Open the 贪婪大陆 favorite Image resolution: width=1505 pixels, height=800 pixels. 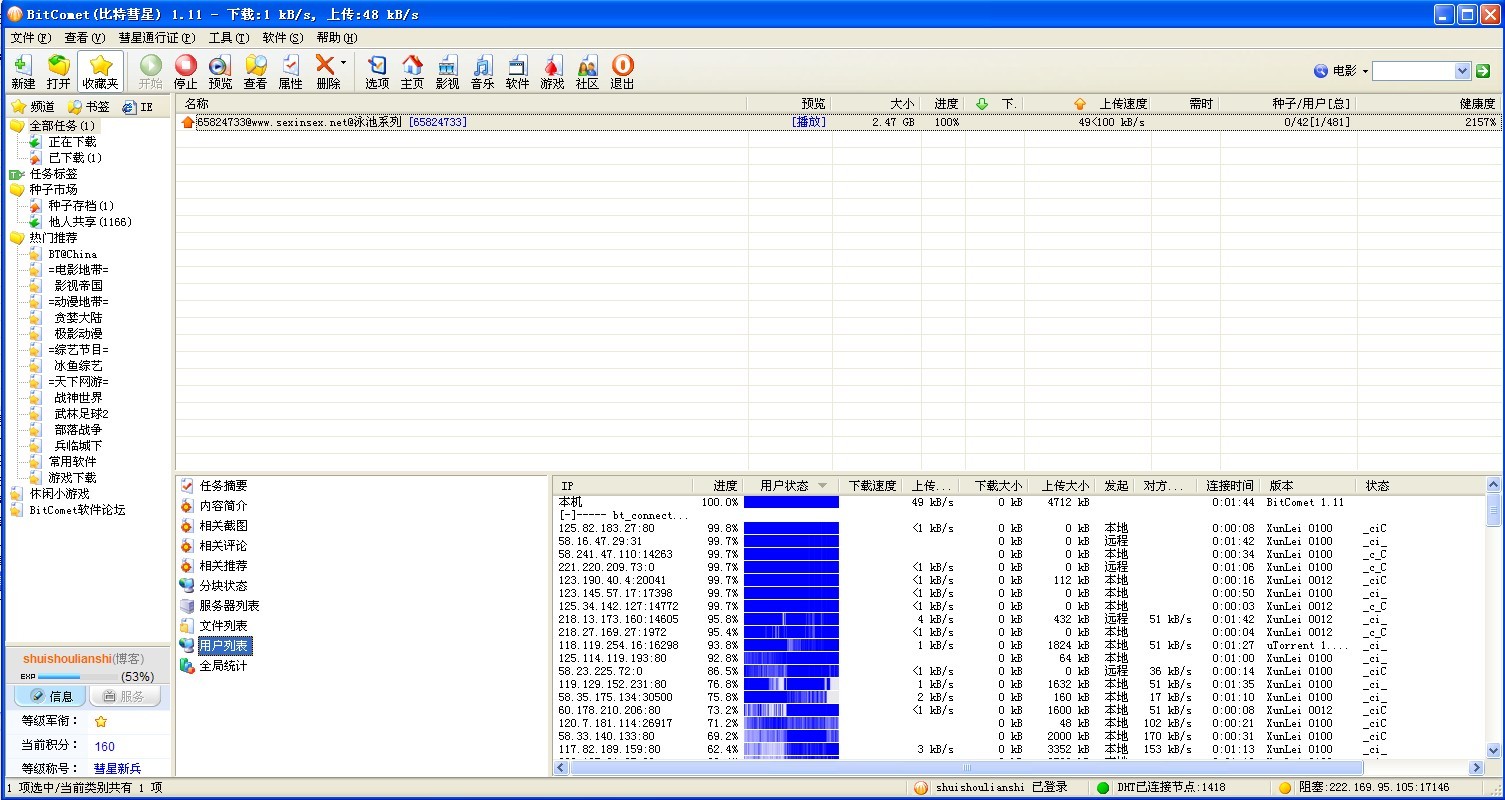(78, 318)
